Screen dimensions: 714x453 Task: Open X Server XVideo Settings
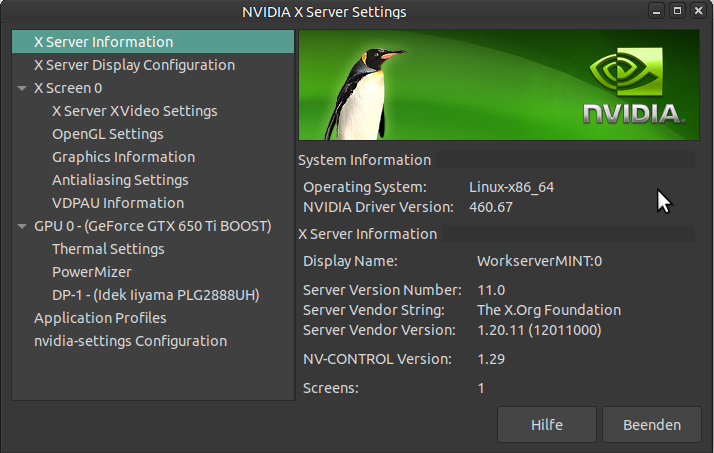coord(134,111)
